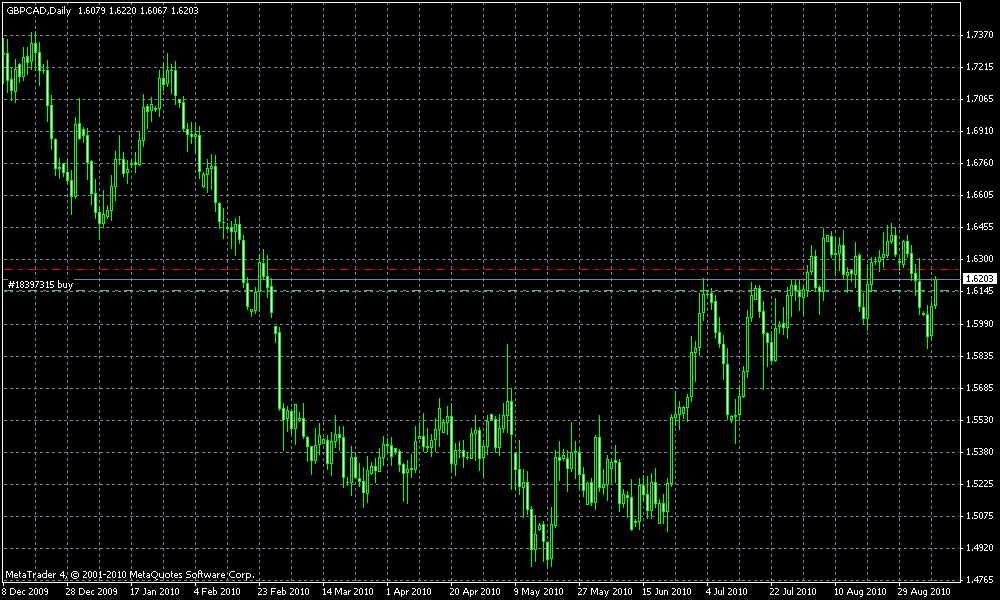
Task: Pick the 1.6910 price scale label
Action: point(980,131)
